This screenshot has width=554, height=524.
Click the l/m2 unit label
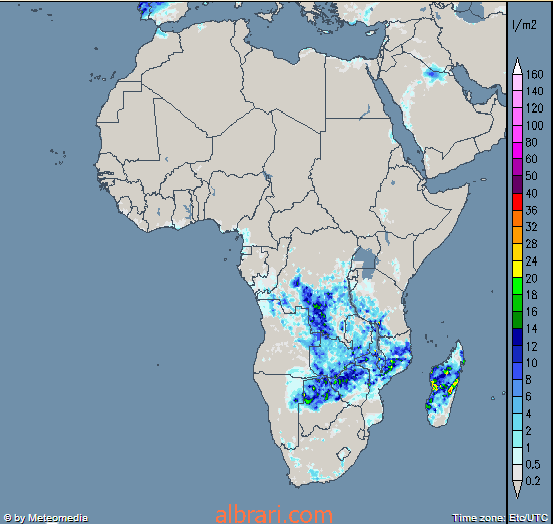tap(524, 25)
